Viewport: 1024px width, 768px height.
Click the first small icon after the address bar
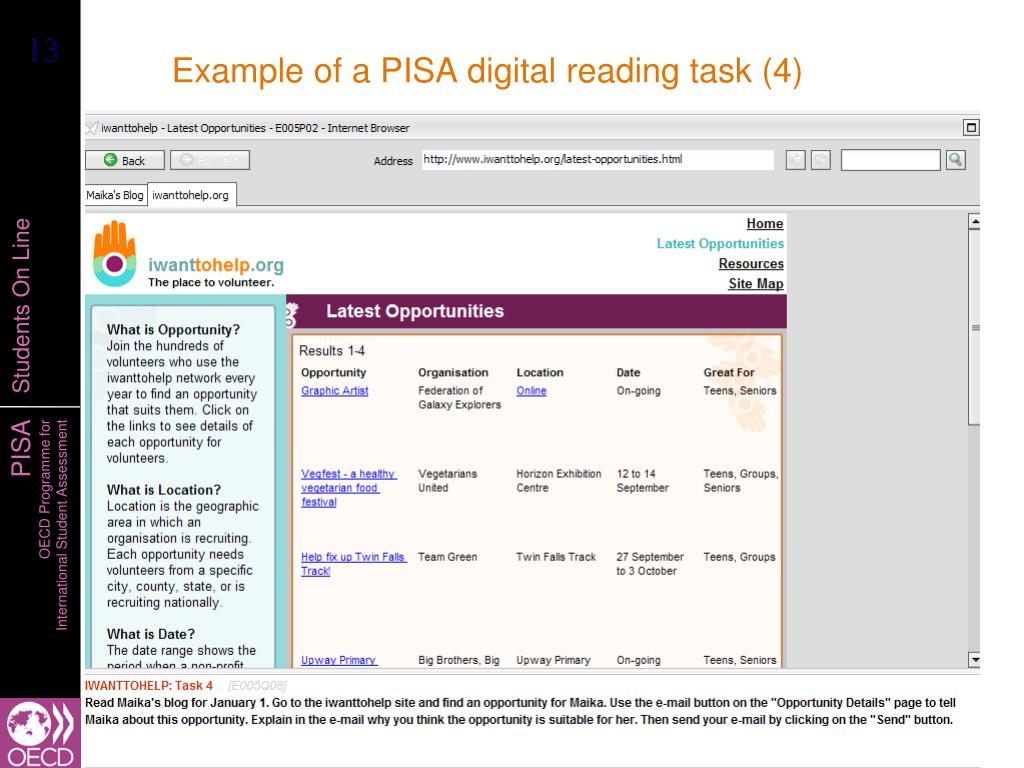(795, 159)
